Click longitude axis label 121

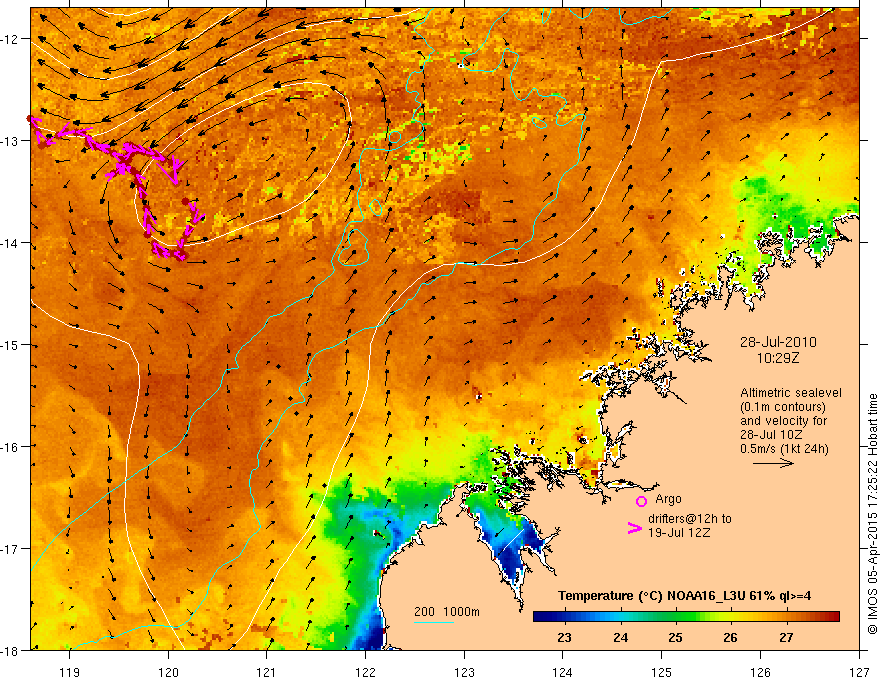click(267, 672)
